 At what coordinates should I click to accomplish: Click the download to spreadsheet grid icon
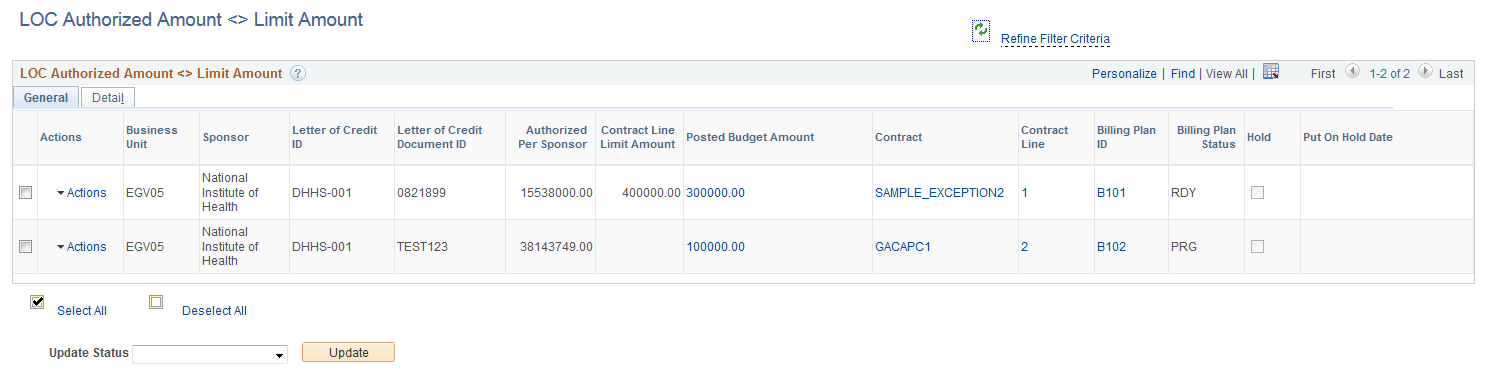[x=1271, y=72]
